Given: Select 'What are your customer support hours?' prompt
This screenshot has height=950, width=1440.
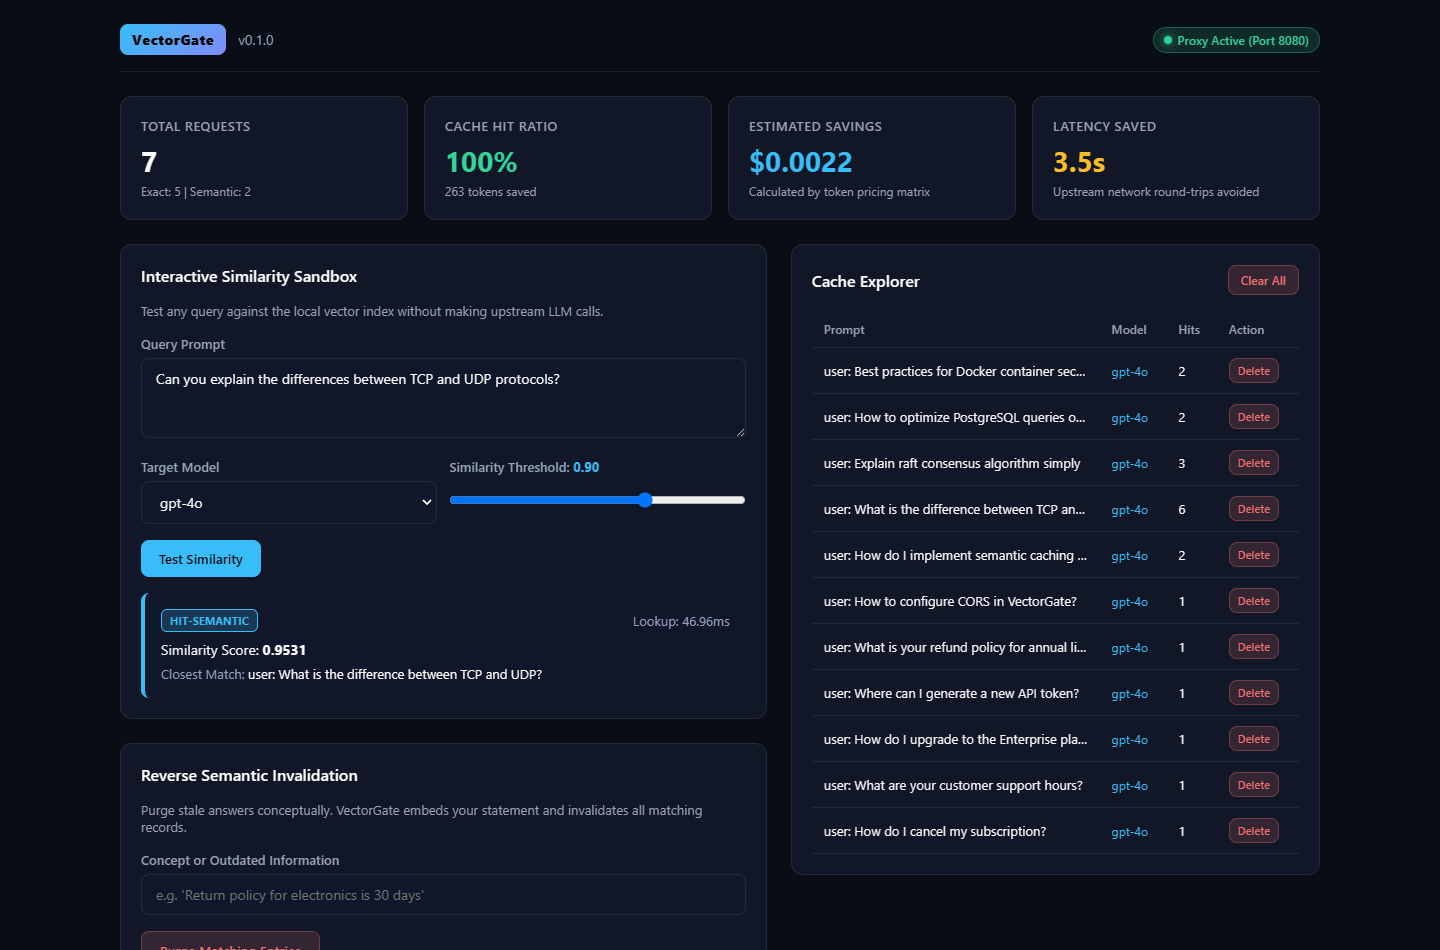Looking at the screenshot, I should [x=953, y=785].
